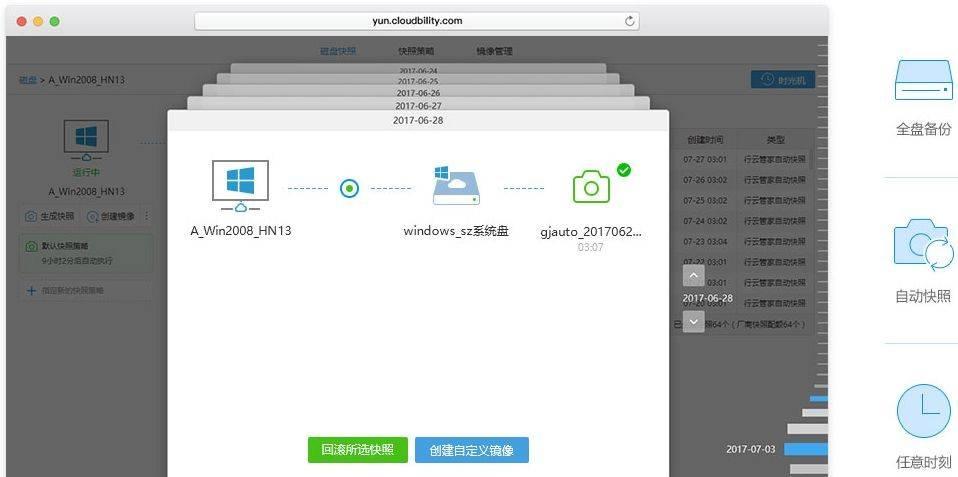Click the 全盘备份 label
The image size is (958, 477).
(x=923, y=129)
